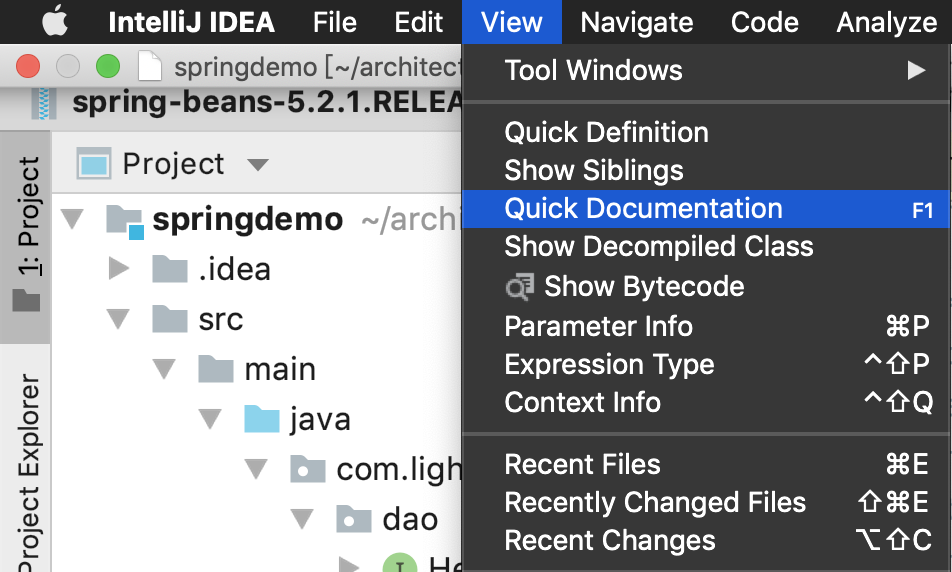Collapse the main folder
The height and width of the screenshot is (572, 952).
tap(165, 369)
